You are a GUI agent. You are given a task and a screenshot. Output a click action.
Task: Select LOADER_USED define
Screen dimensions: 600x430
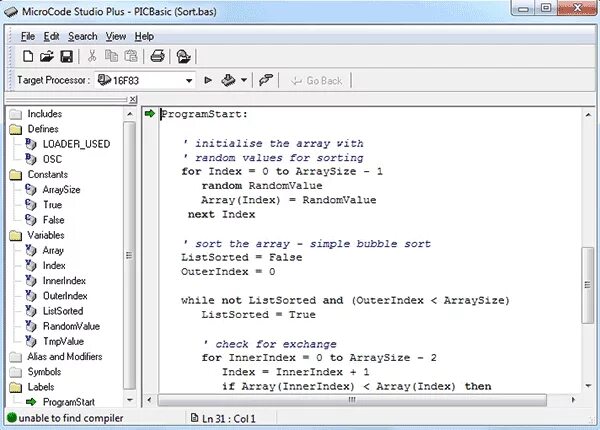pos(68,144)
